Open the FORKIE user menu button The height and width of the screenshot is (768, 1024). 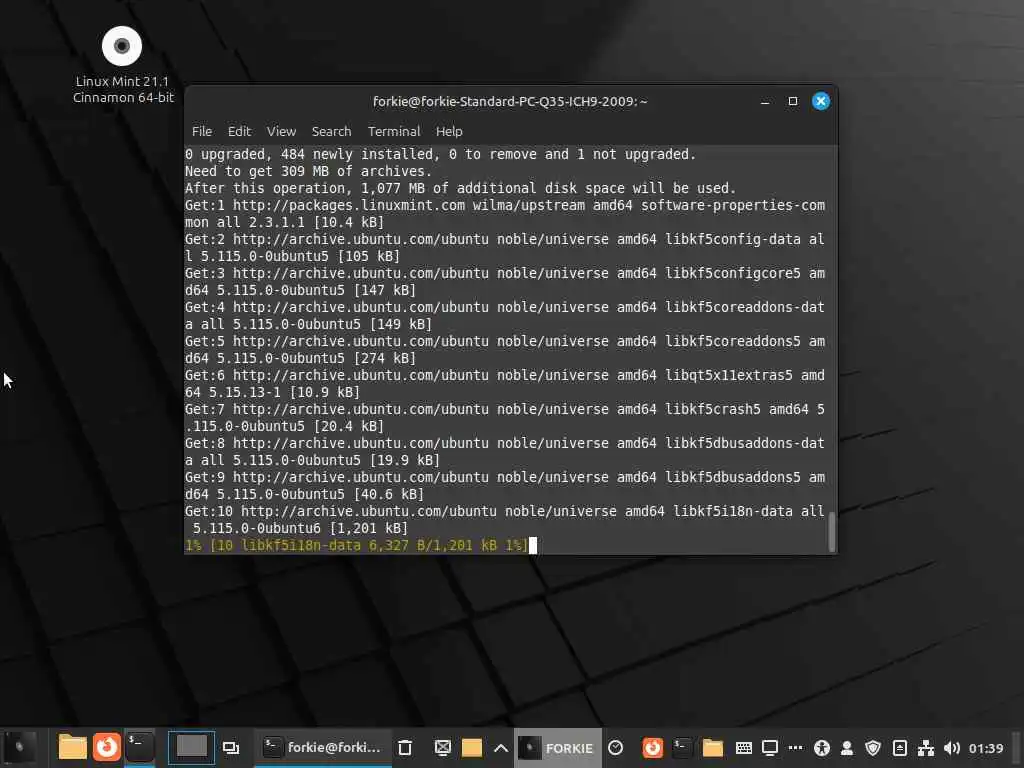(558, 748)
